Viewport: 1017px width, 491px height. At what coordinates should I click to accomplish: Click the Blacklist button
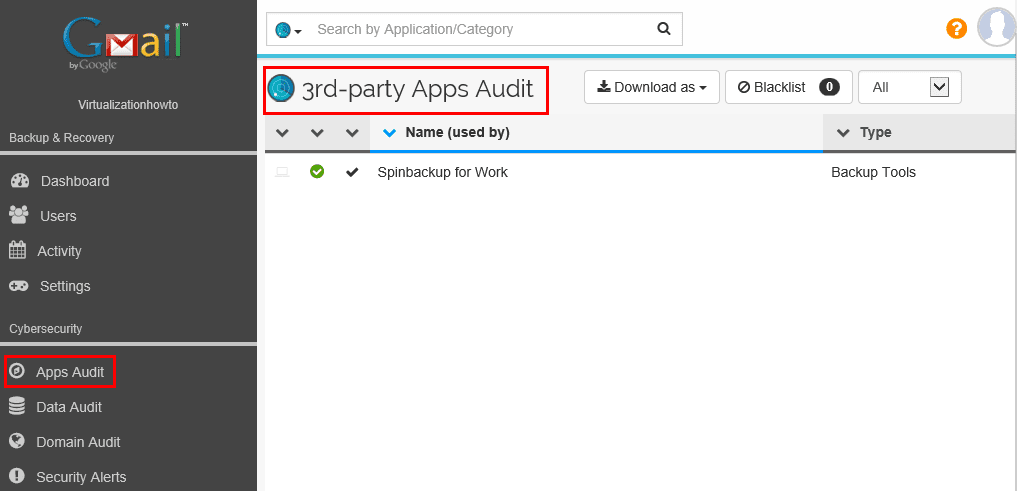(x=788, y=87)
